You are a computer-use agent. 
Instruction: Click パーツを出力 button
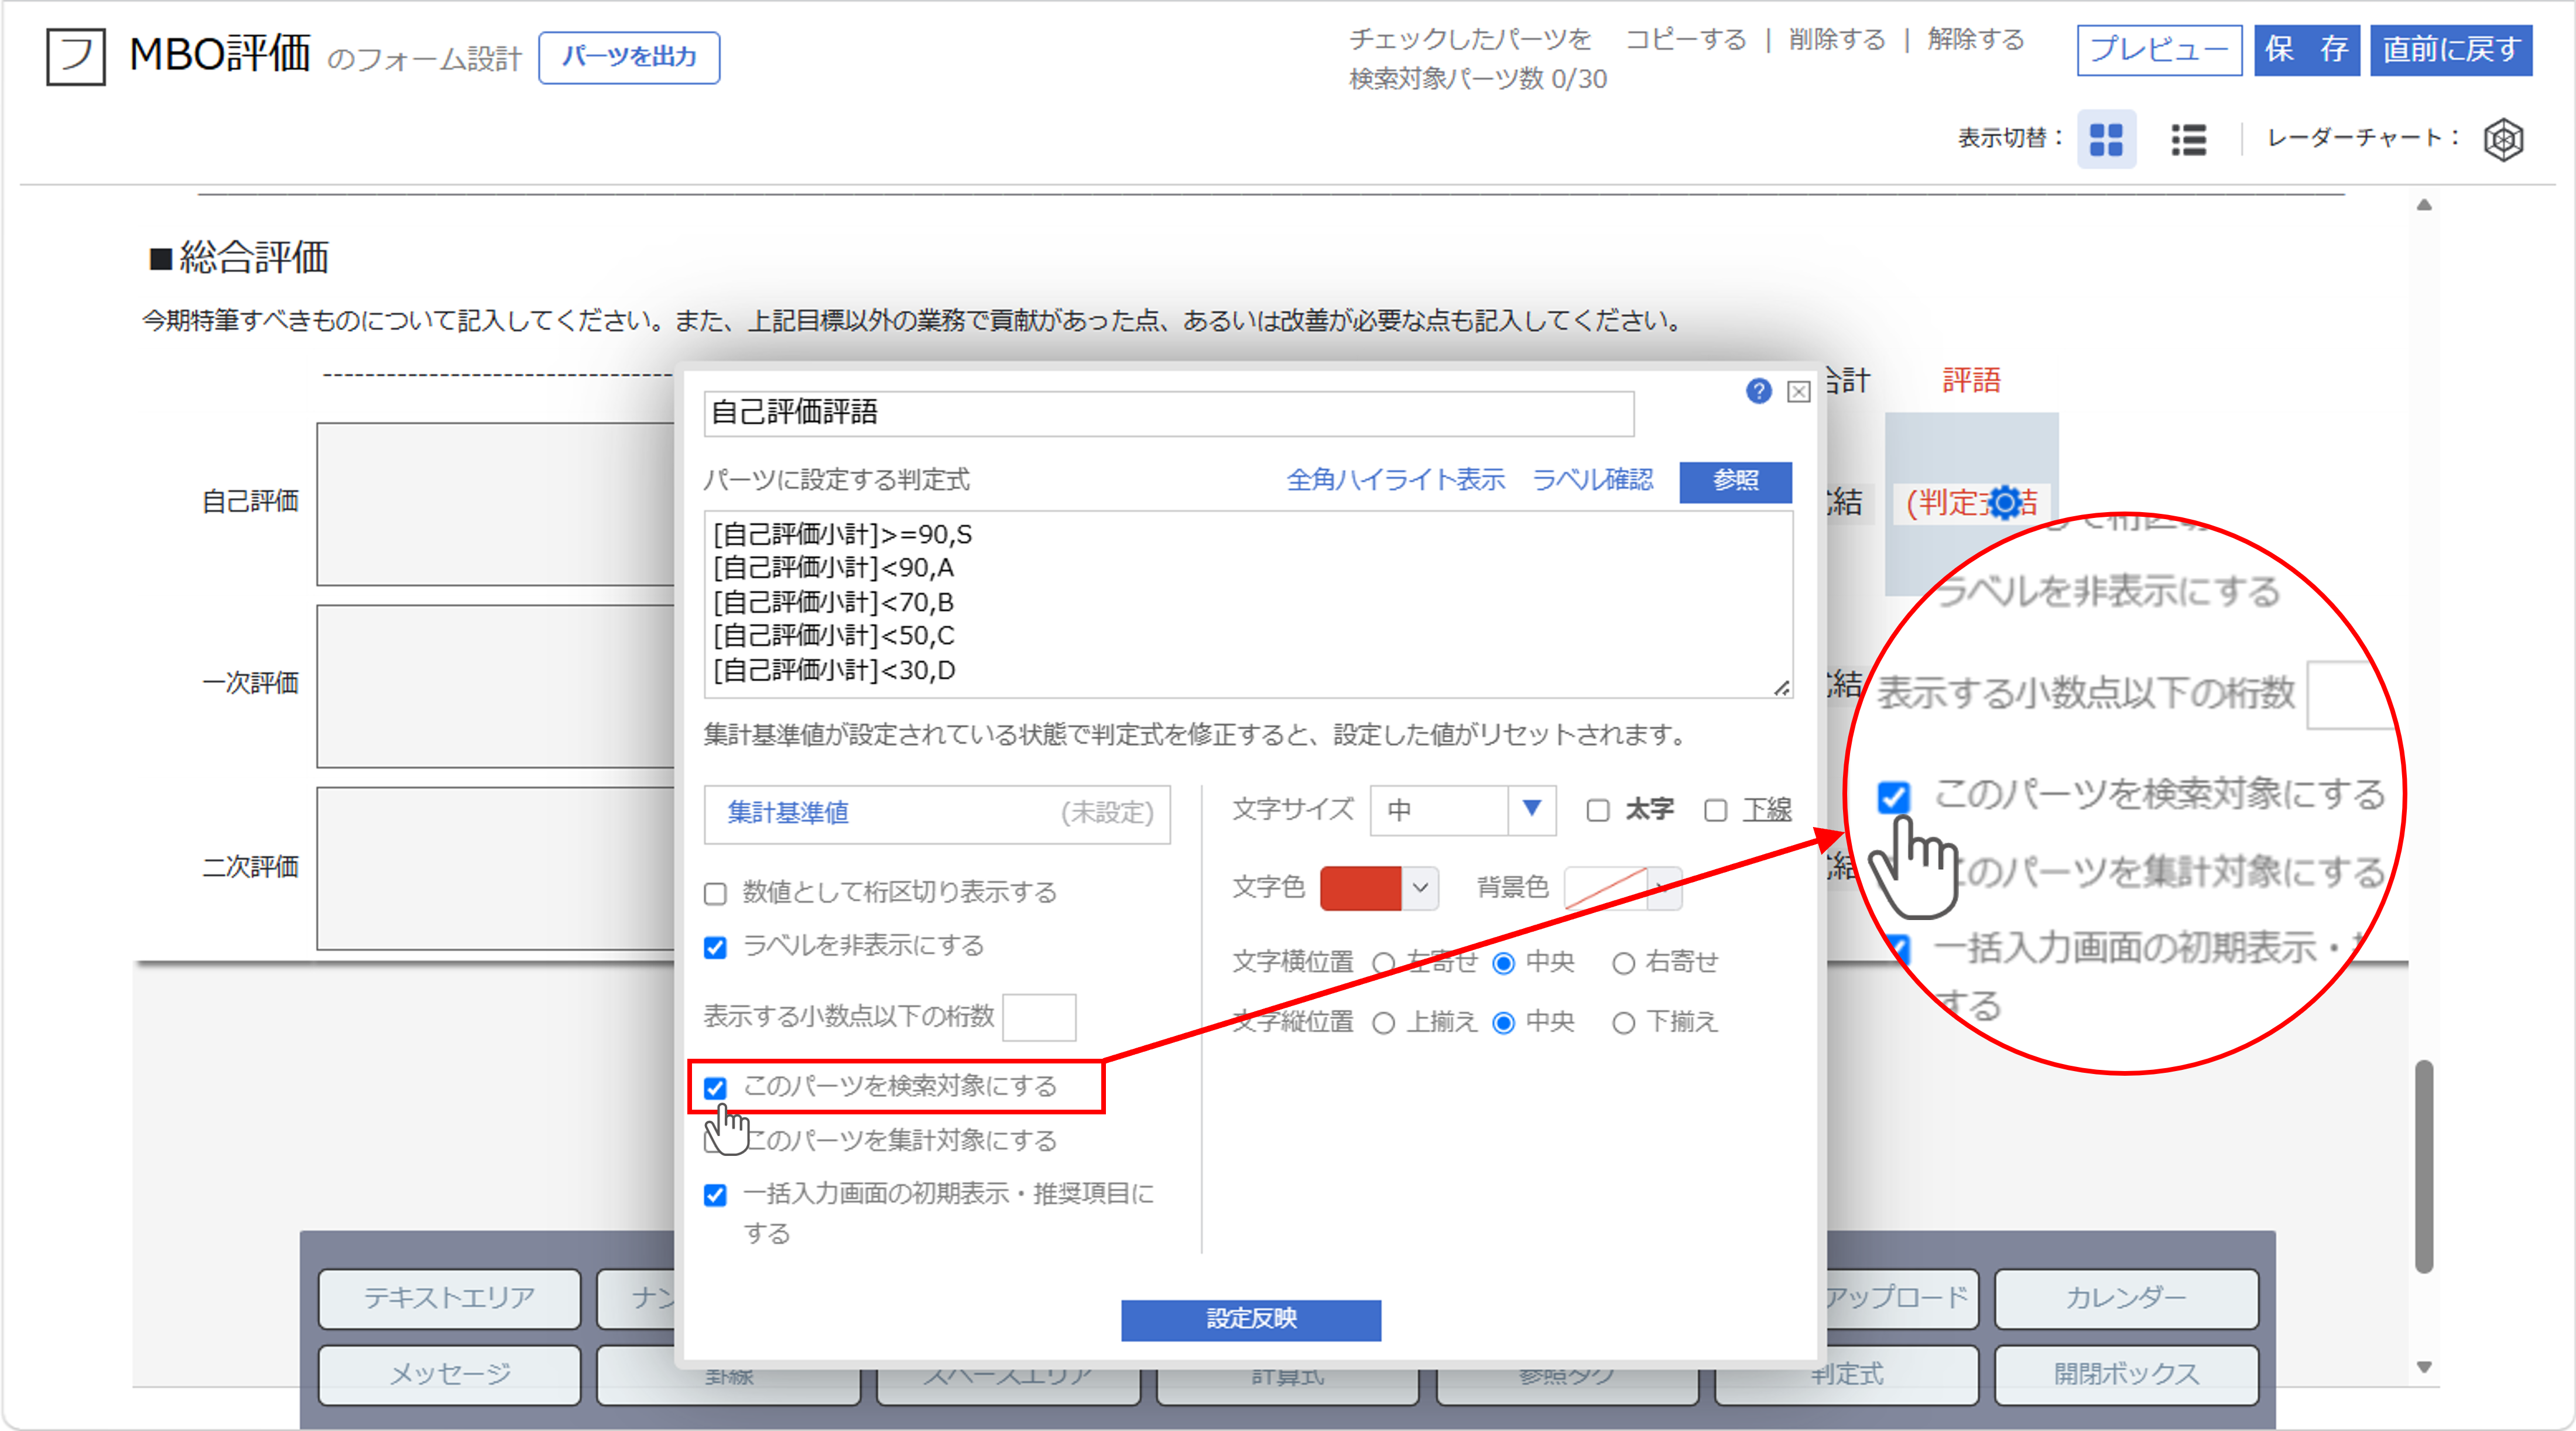[629, 57]
